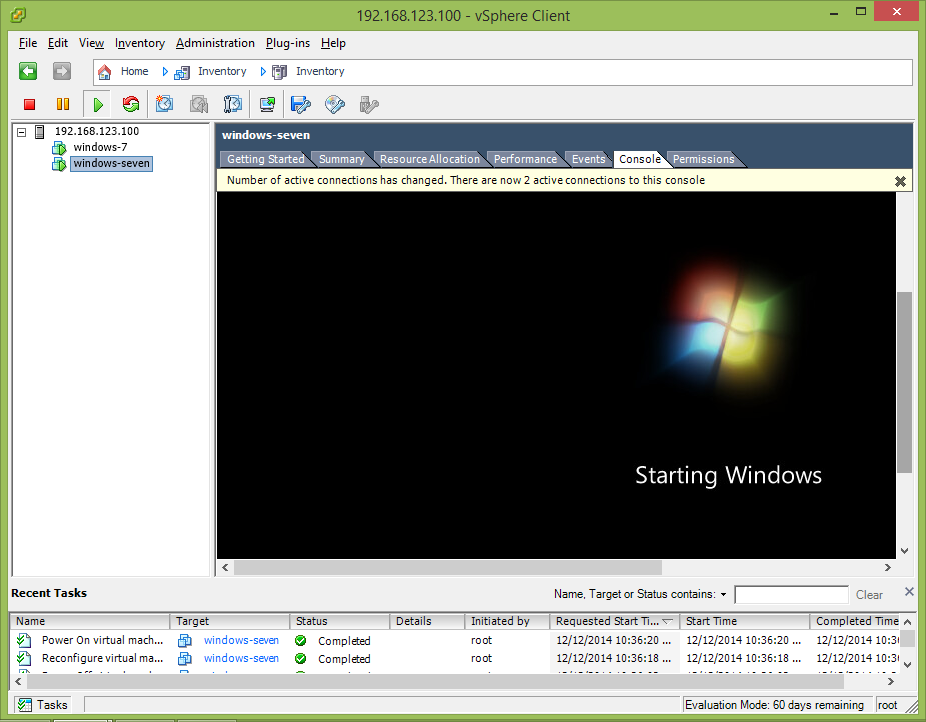The width and height of the screenshot is (926, 722).
Task: Click the Tasks button in the status bar
Action: point(43,705)
